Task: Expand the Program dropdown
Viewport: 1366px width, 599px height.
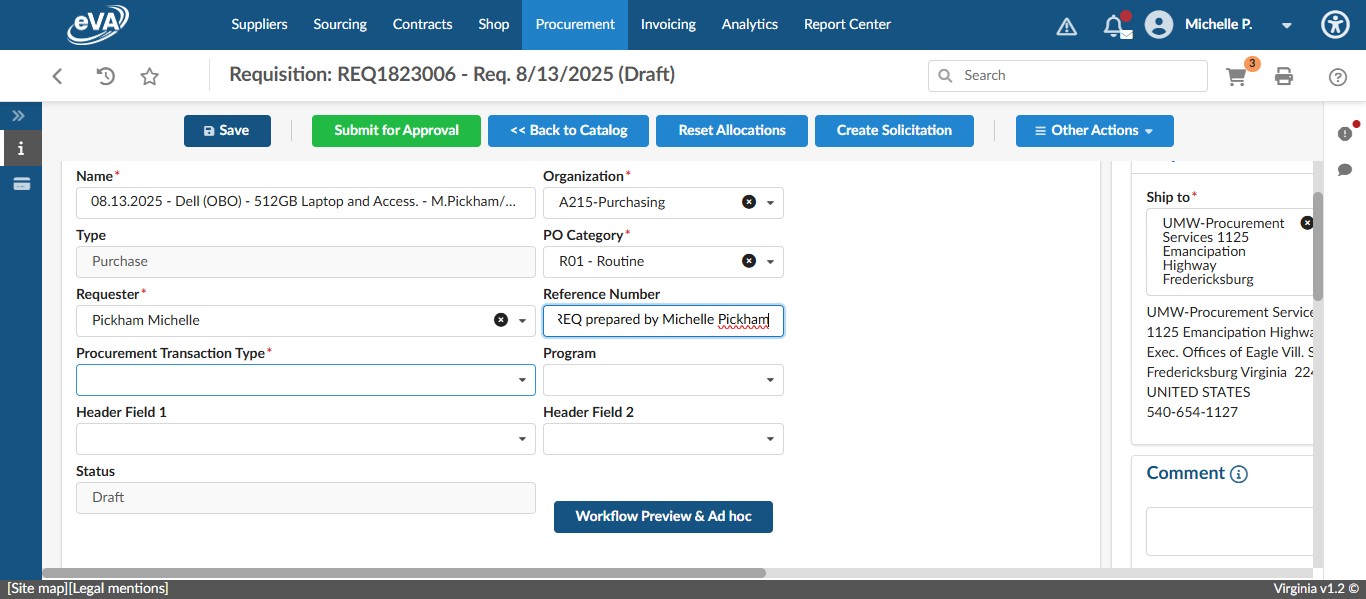Action: [770, 380]
